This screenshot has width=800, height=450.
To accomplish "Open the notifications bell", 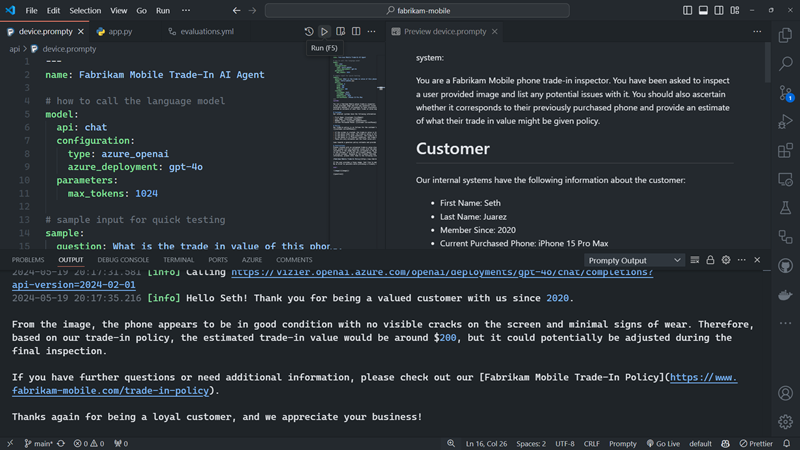I will 787,443.
